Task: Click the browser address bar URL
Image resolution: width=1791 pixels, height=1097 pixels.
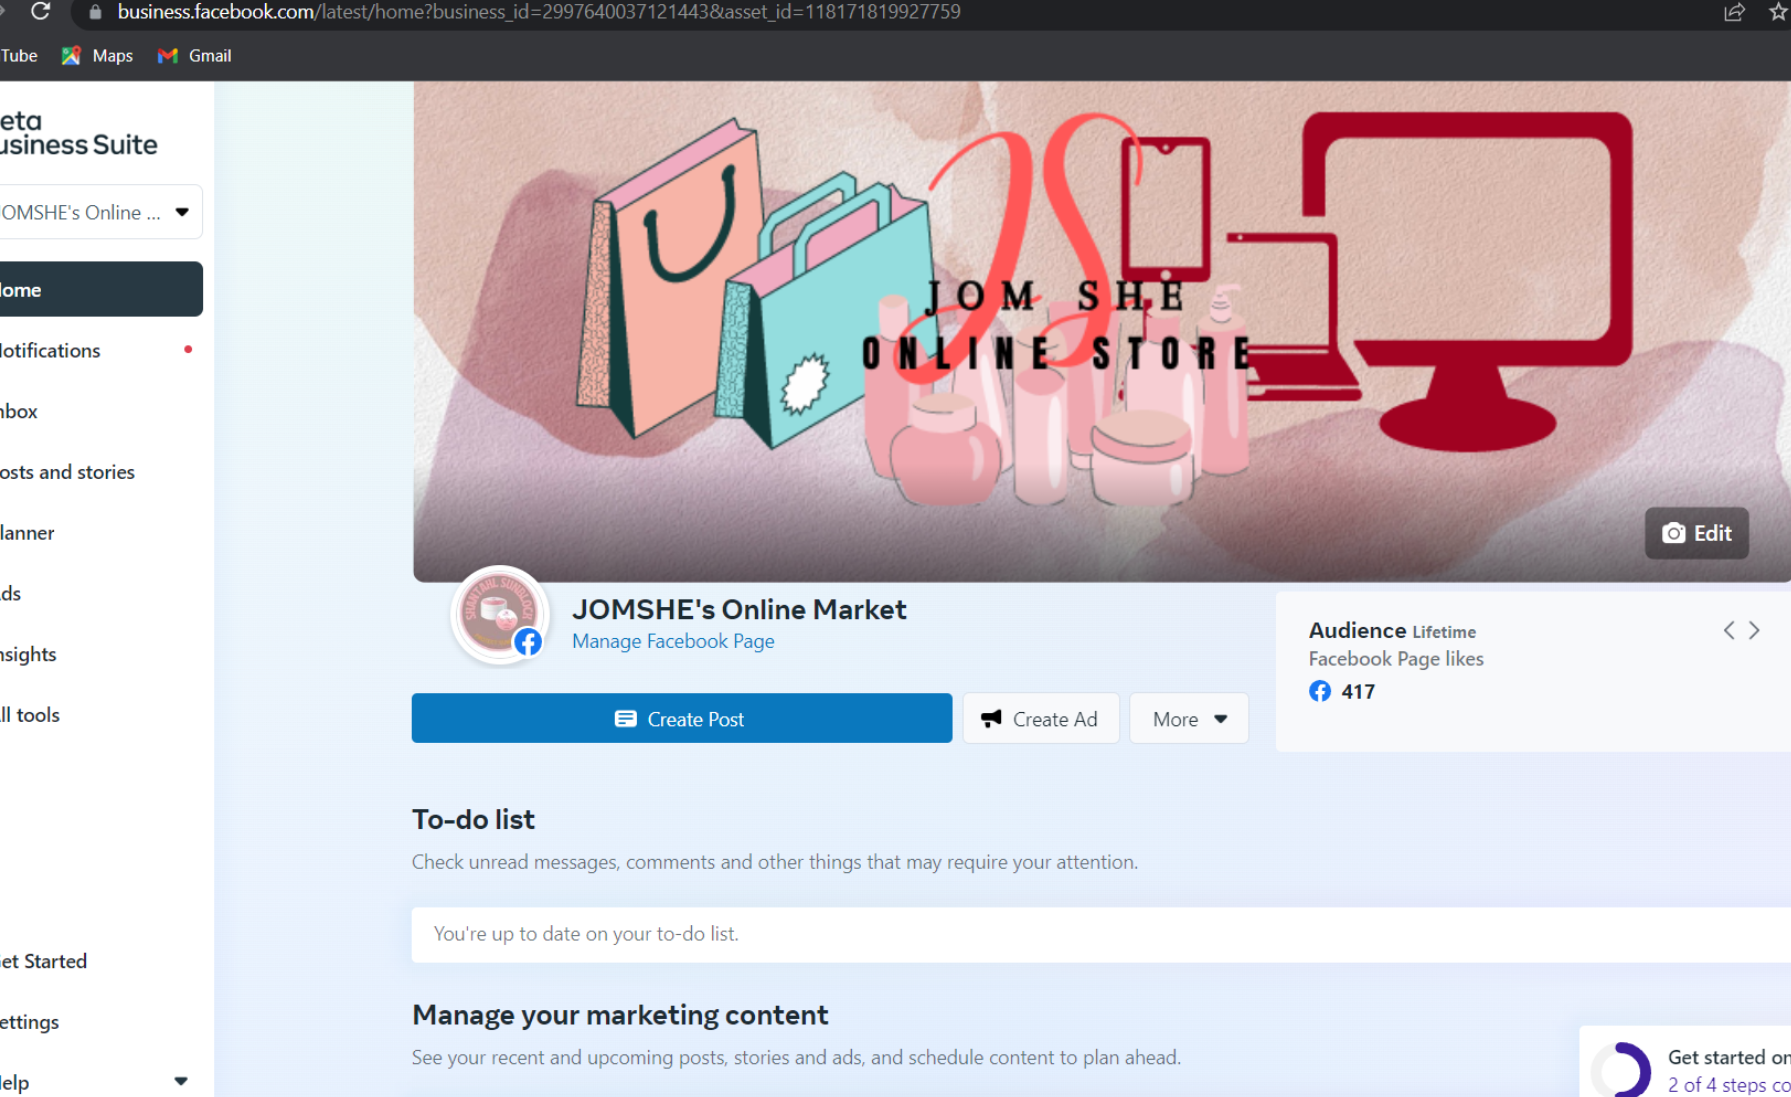Action: coord(539,12)
